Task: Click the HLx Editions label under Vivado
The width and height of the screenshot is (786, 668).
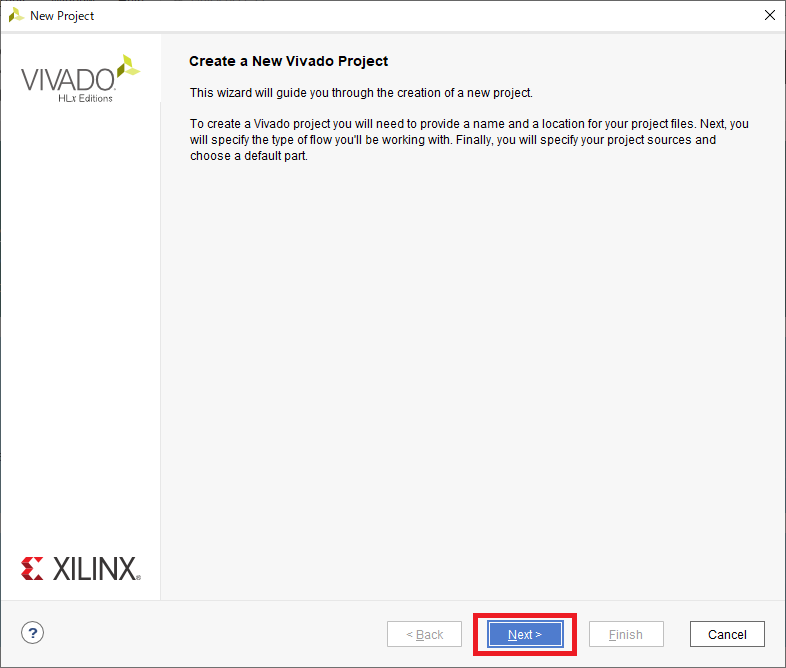Action: (85, 98)
